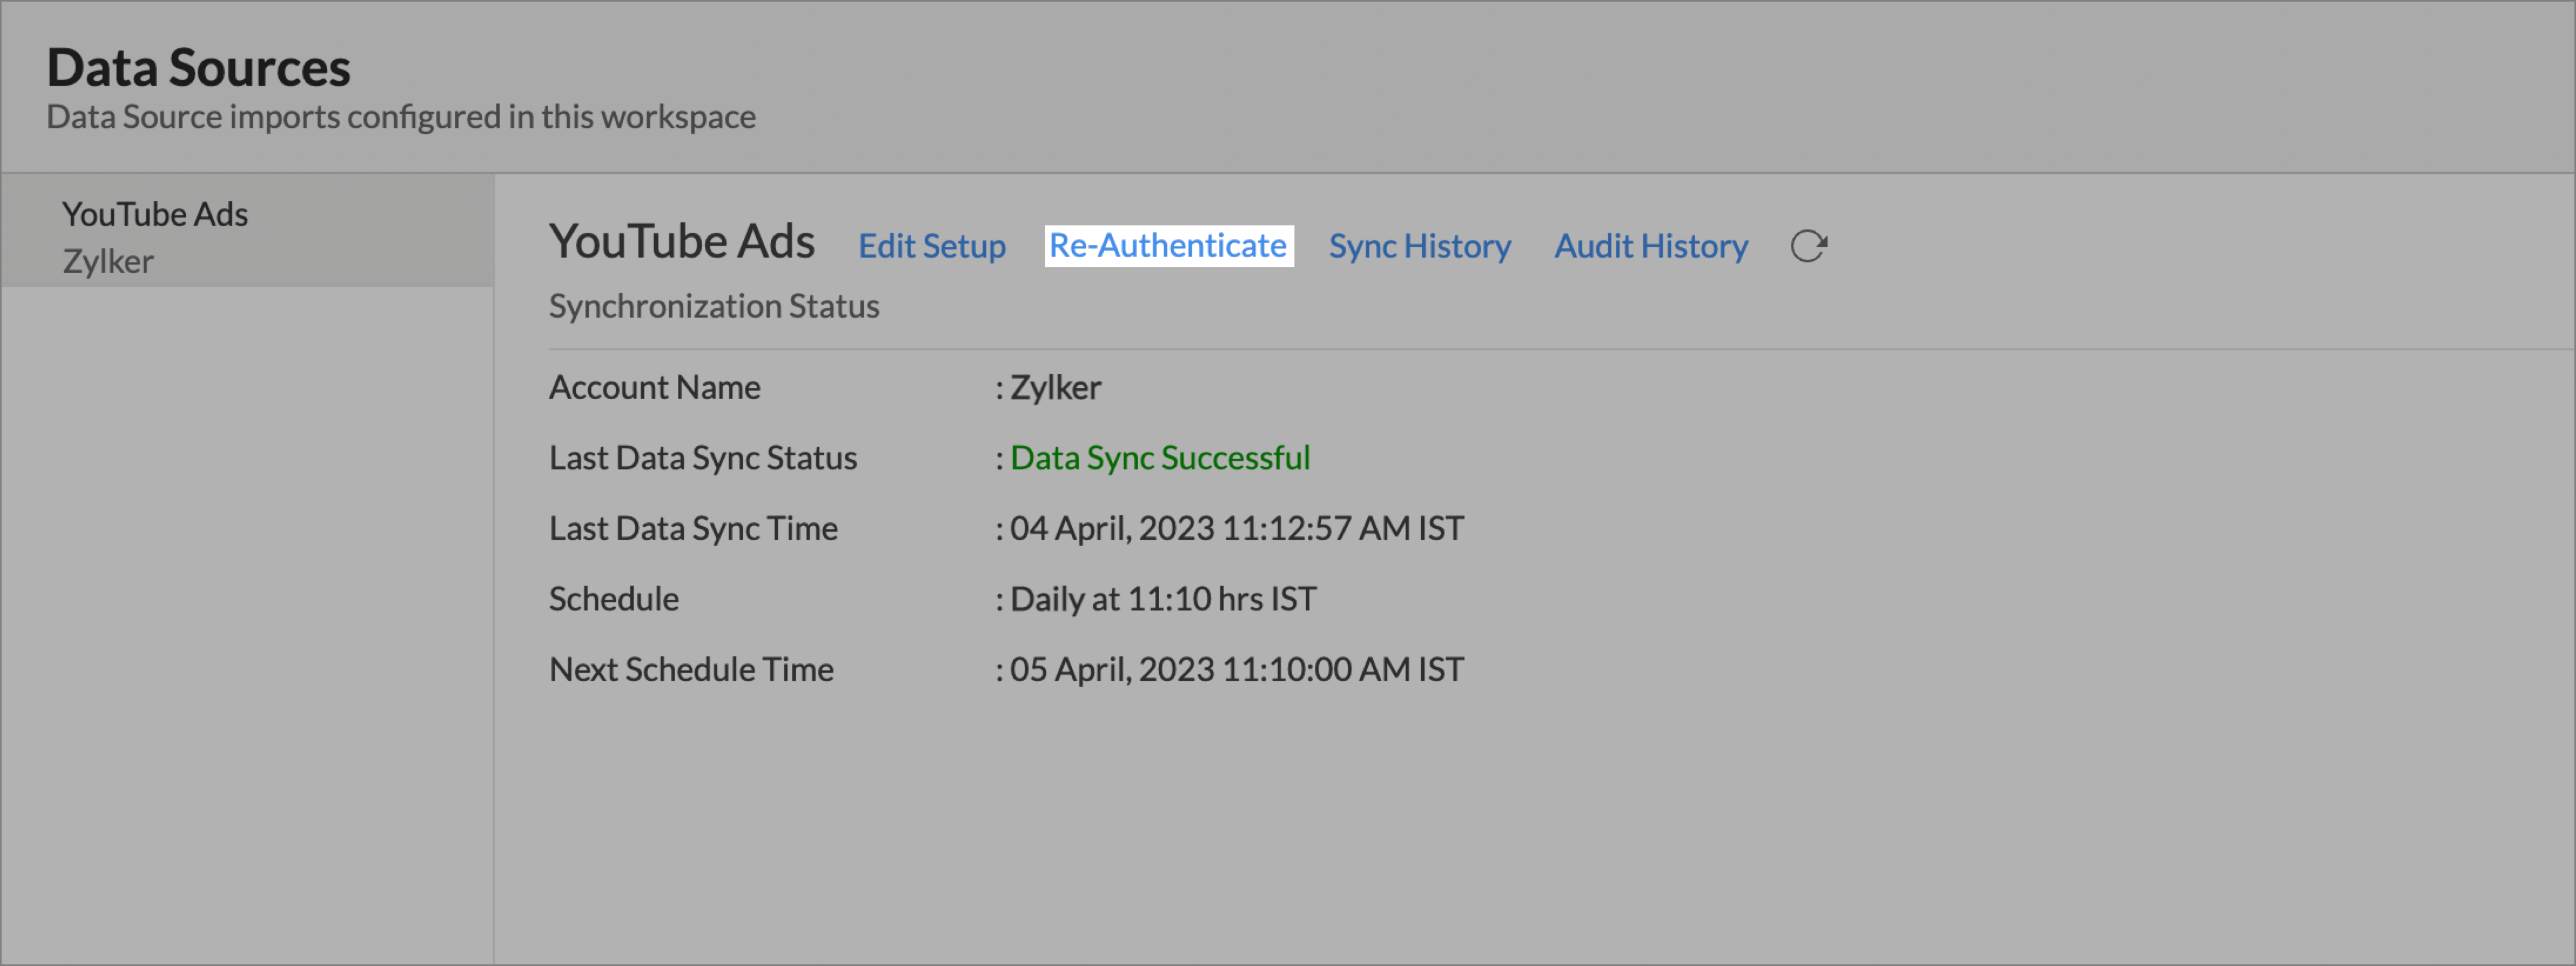Open Audit History

tap(1650, 246)
